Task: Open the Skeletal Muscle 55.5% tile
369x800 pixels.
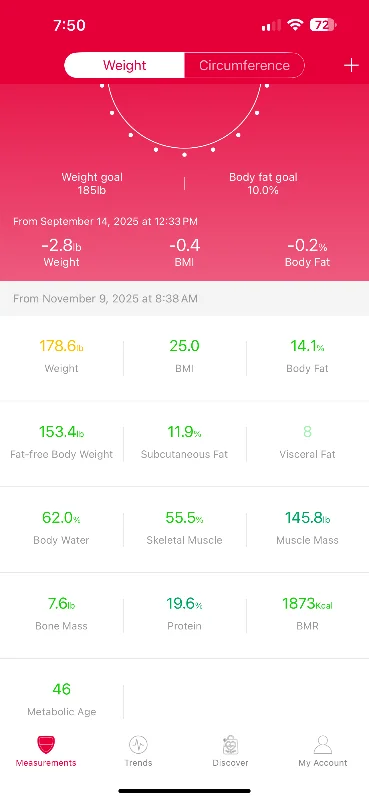Action: click(184, 528)
